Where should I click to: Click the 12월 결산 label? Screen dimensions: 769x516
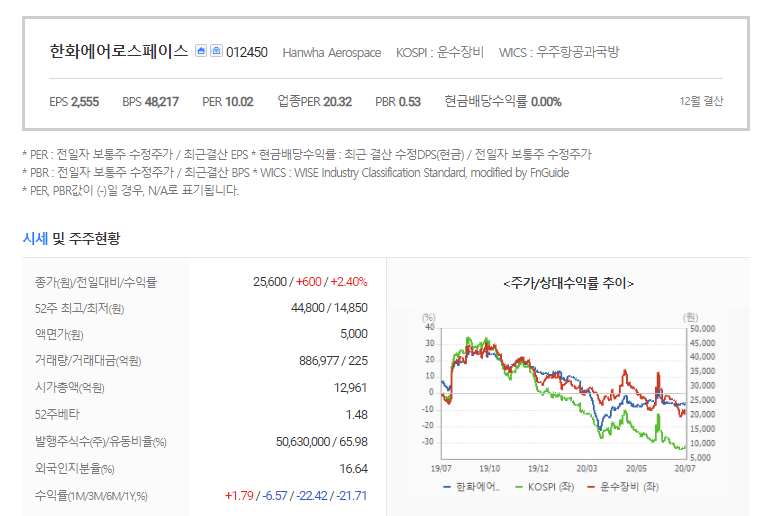pyautogui.click(x=701, y=101)
